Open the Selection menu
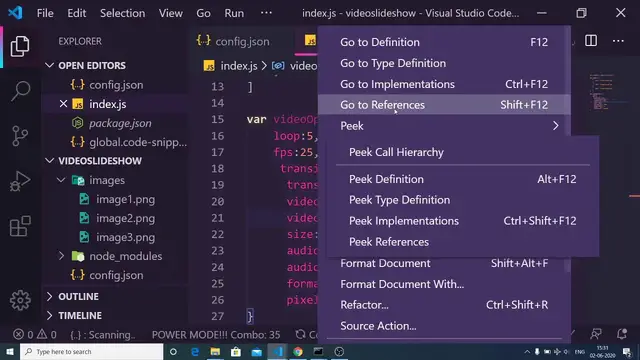Viewport: 640px width, 360px height. pos(122,13)
